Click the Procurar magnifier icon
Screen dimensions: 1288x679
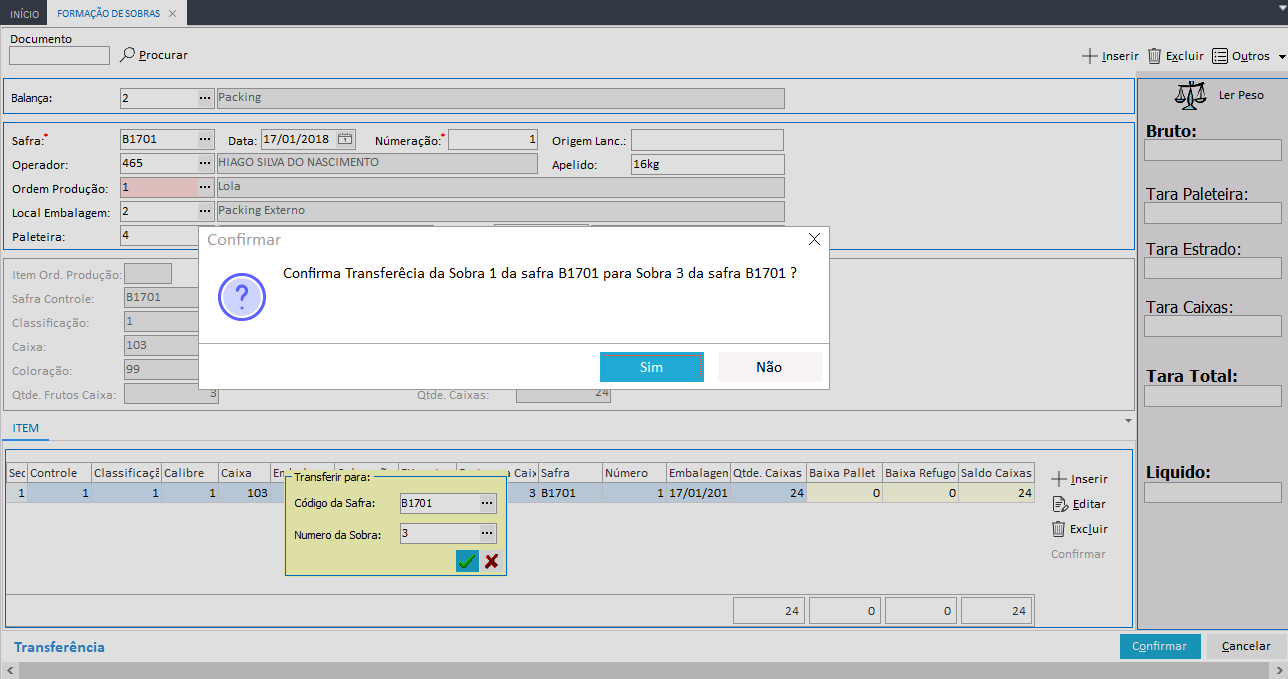[x=127, y=55]
